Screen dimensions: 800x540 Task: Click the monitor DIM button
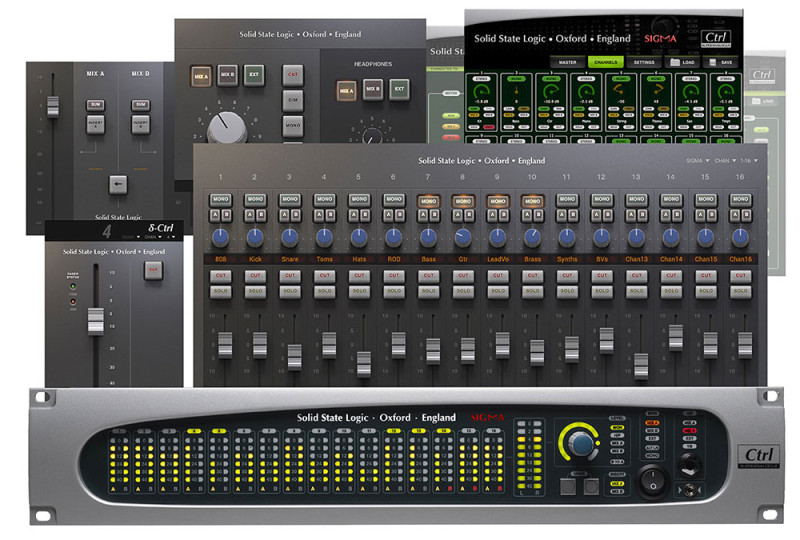point(293,101)
